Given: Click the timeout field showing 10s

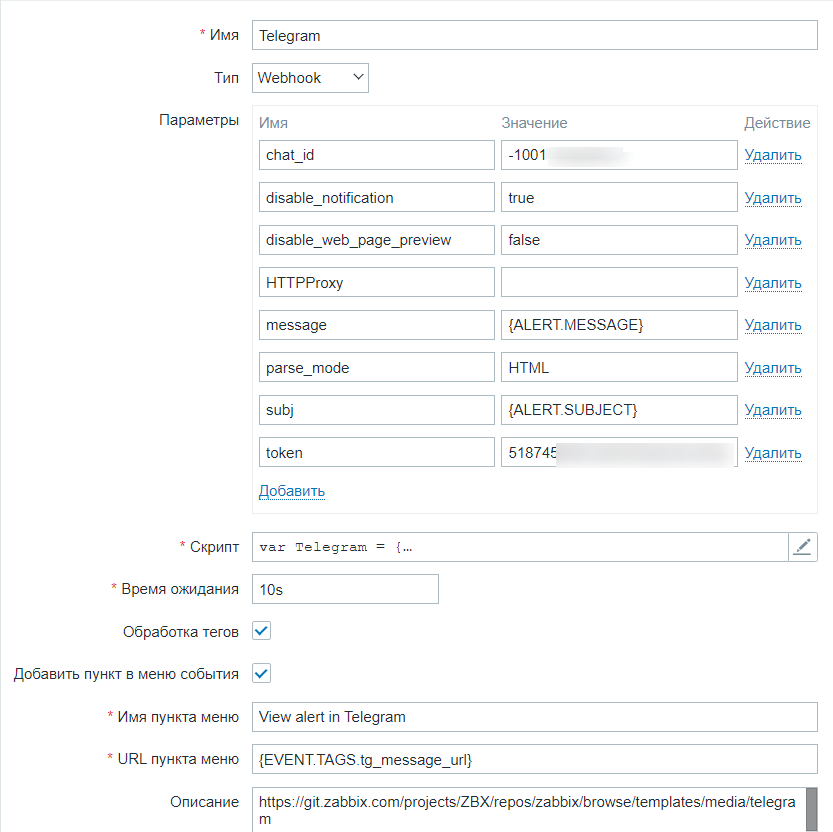Looking at the screenshot, I should 345,589.
